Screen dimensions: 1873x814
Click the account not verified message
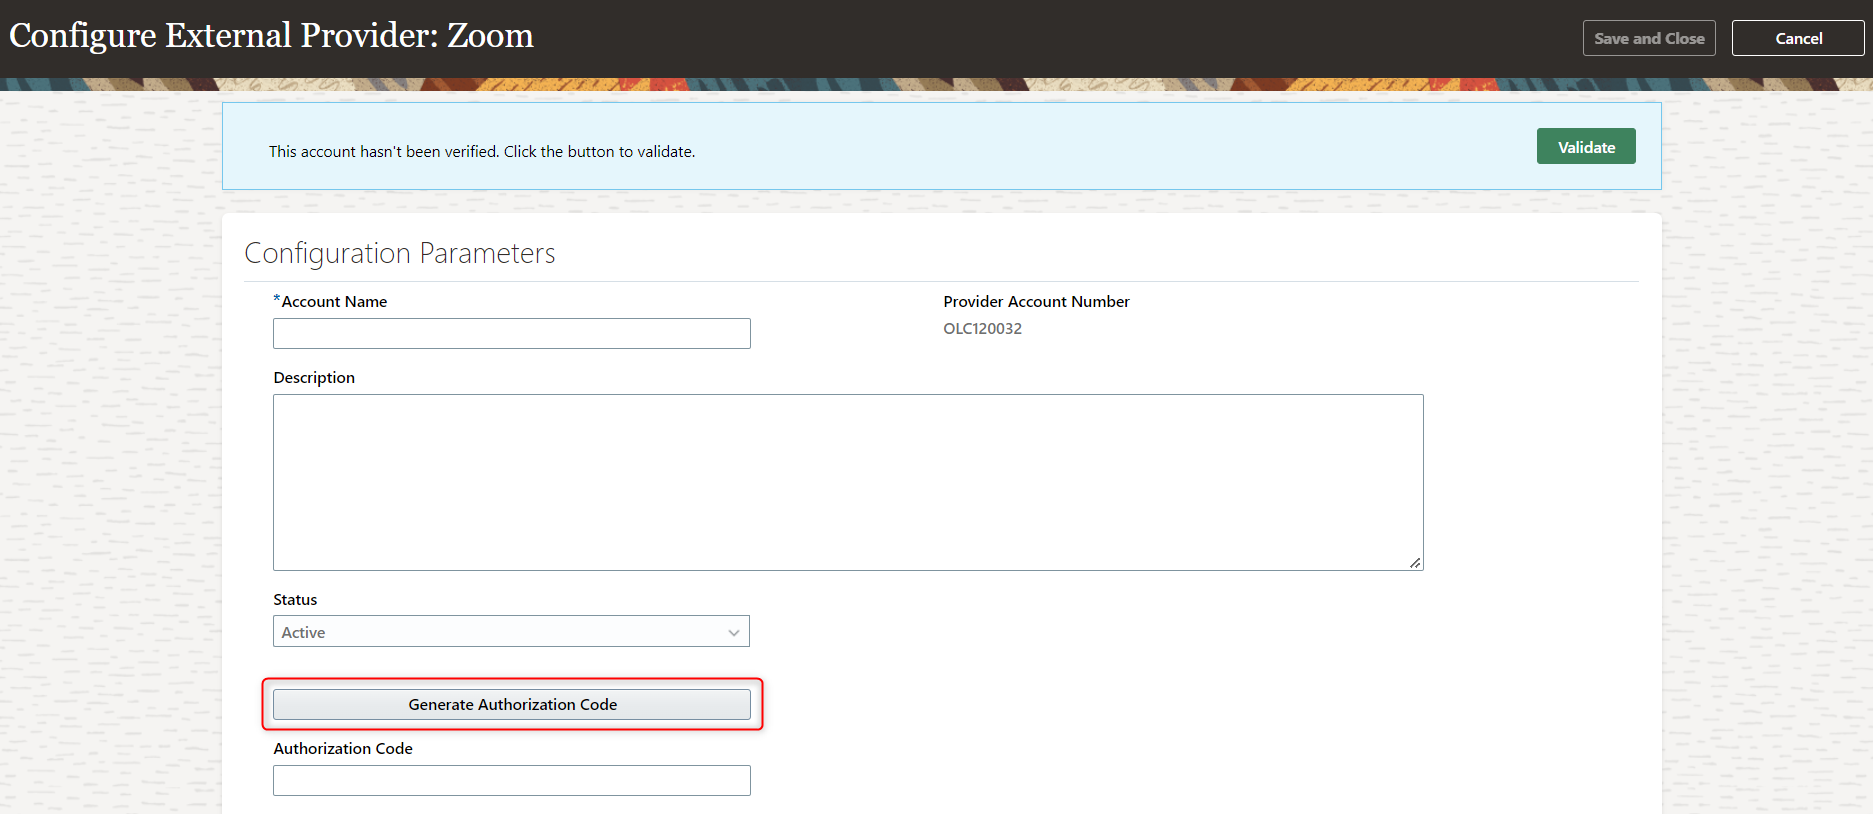[482, 151]
